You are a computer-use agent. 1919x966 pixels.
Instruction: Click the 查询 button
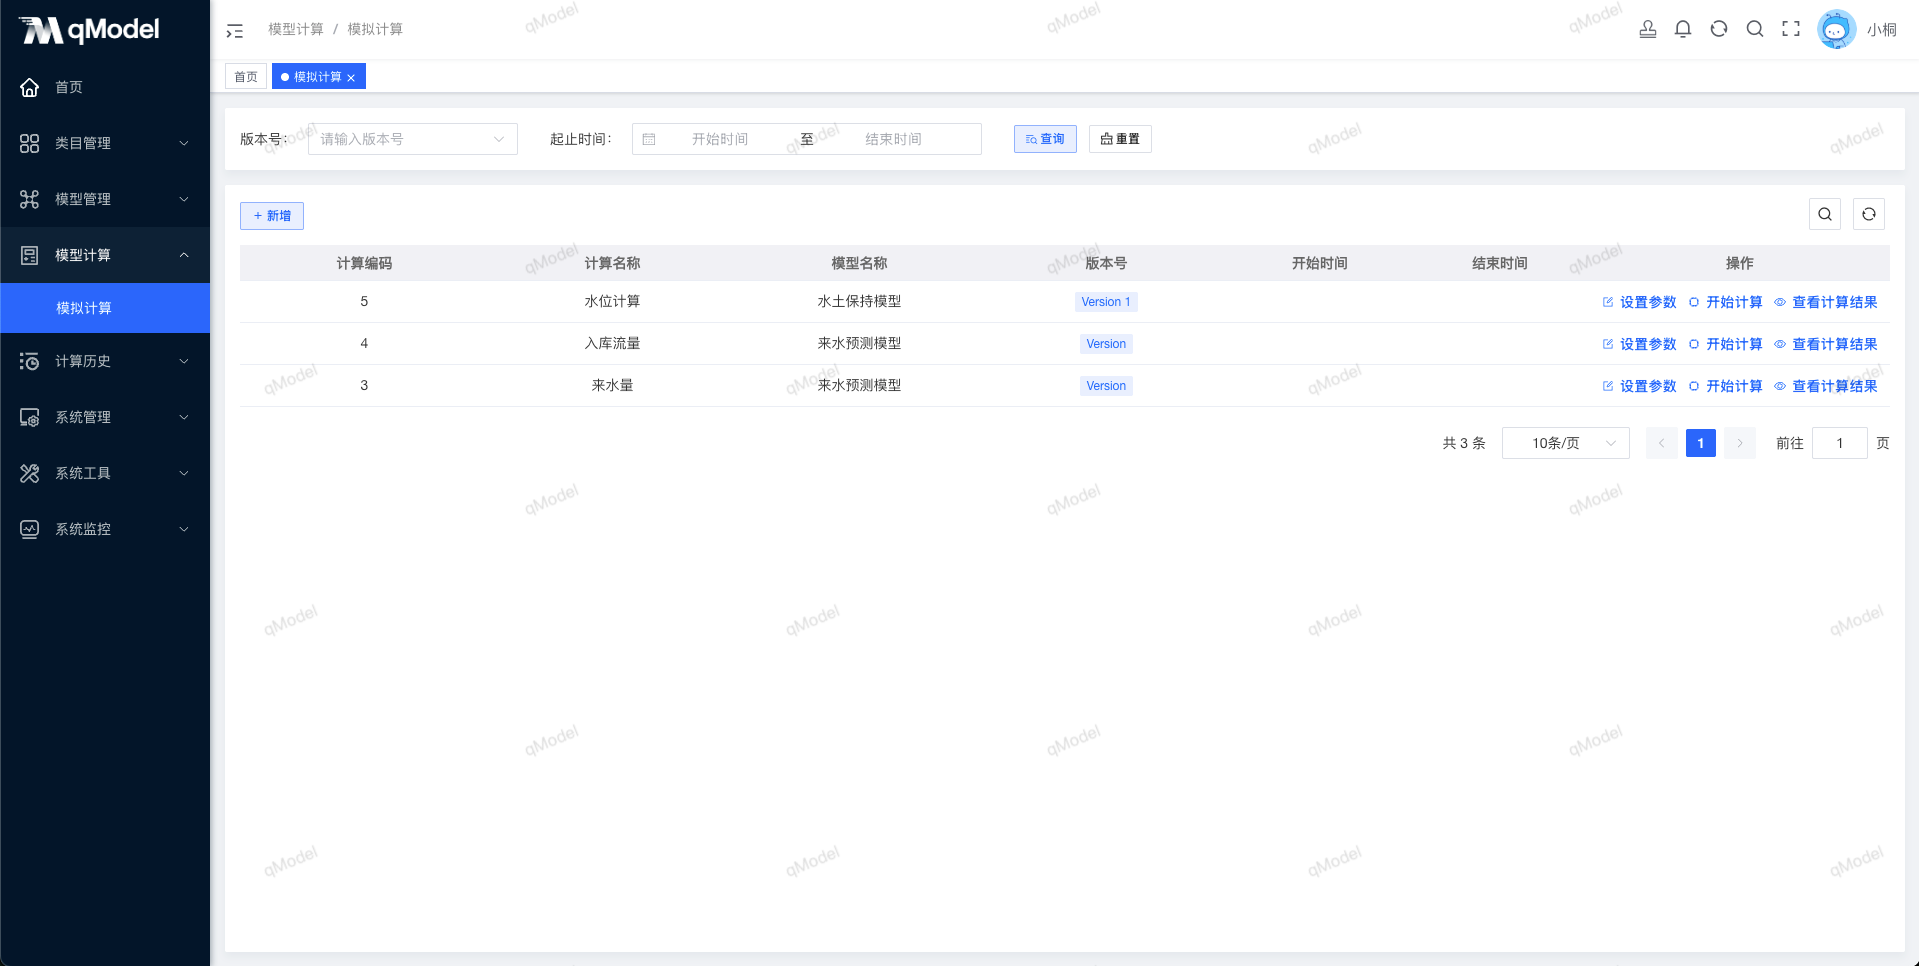[1045, 139]
